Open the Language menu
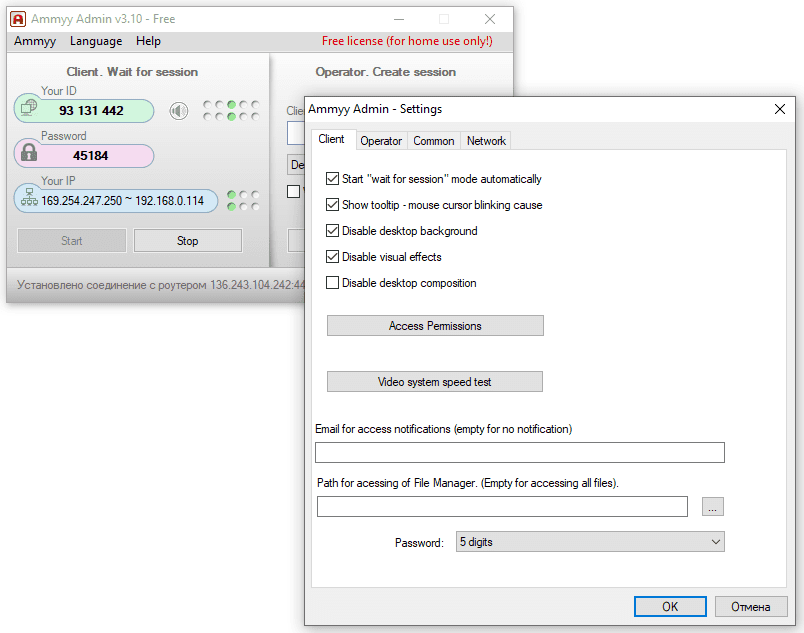The width and height of the screenshot is (804, 633). click(96, 41)
